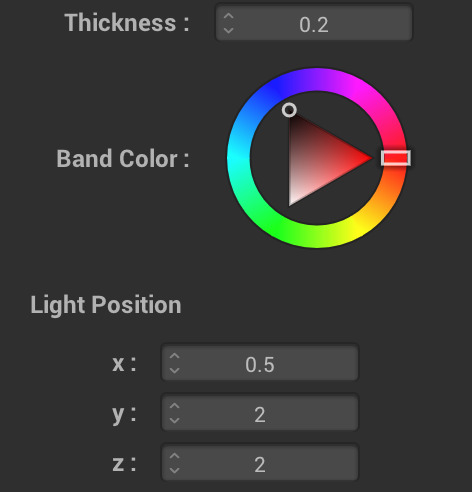Click the y value field showing 2

click(x=260, y=413)
